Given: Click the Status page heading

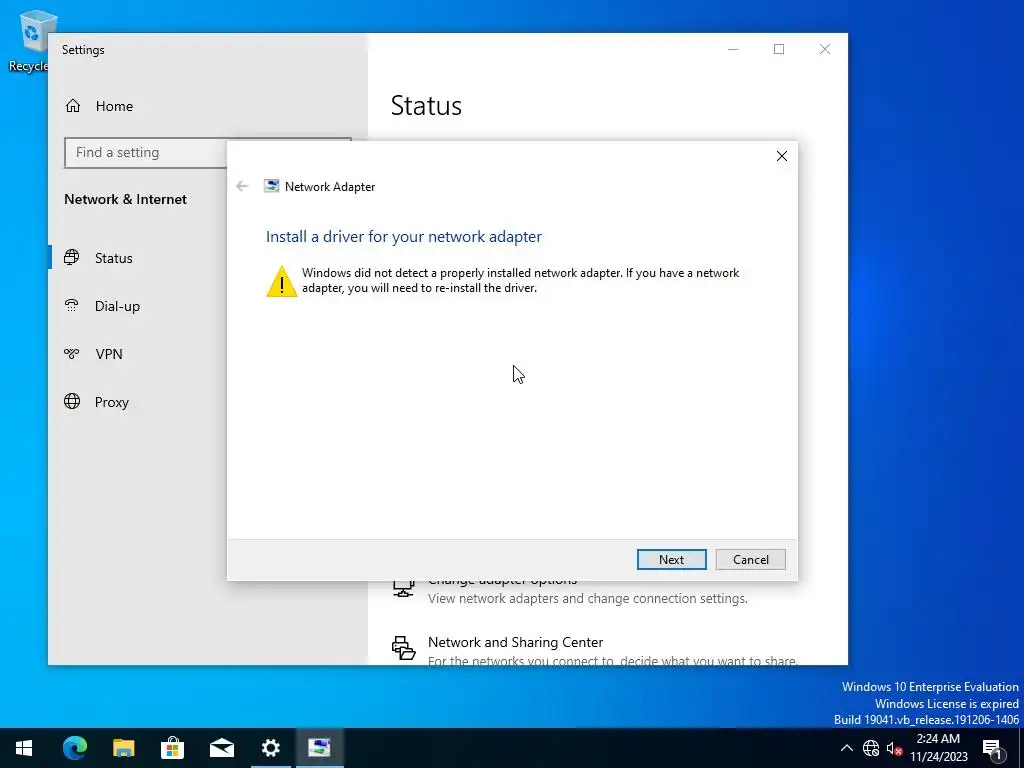Looking at the screenshot, I should 426,106.
